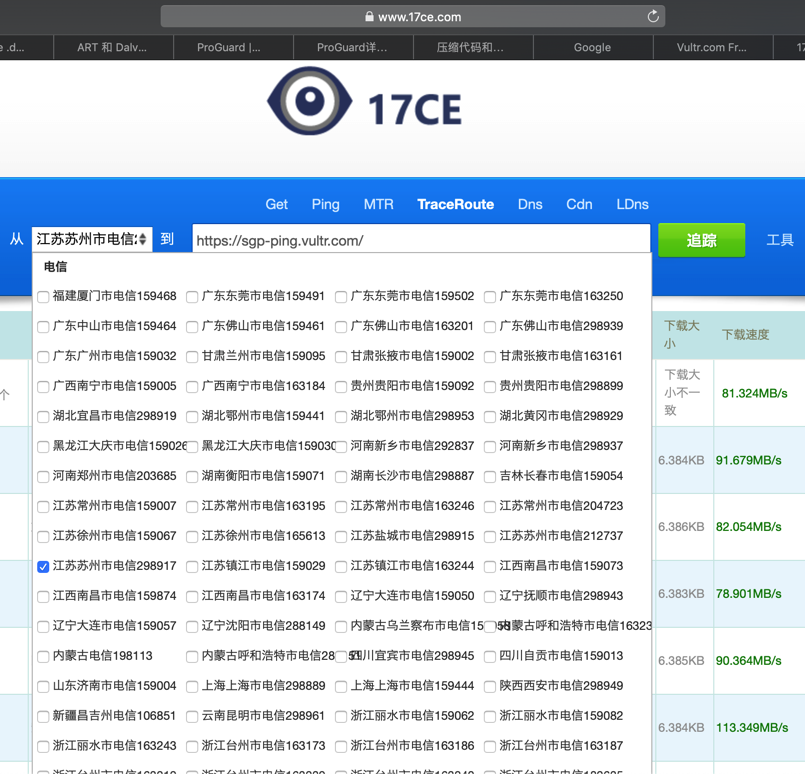The width and height of the screenshot is (805, 774).
Task: Switch to the ProGuard |... browser tab
Action: click(x=233, y=47)
